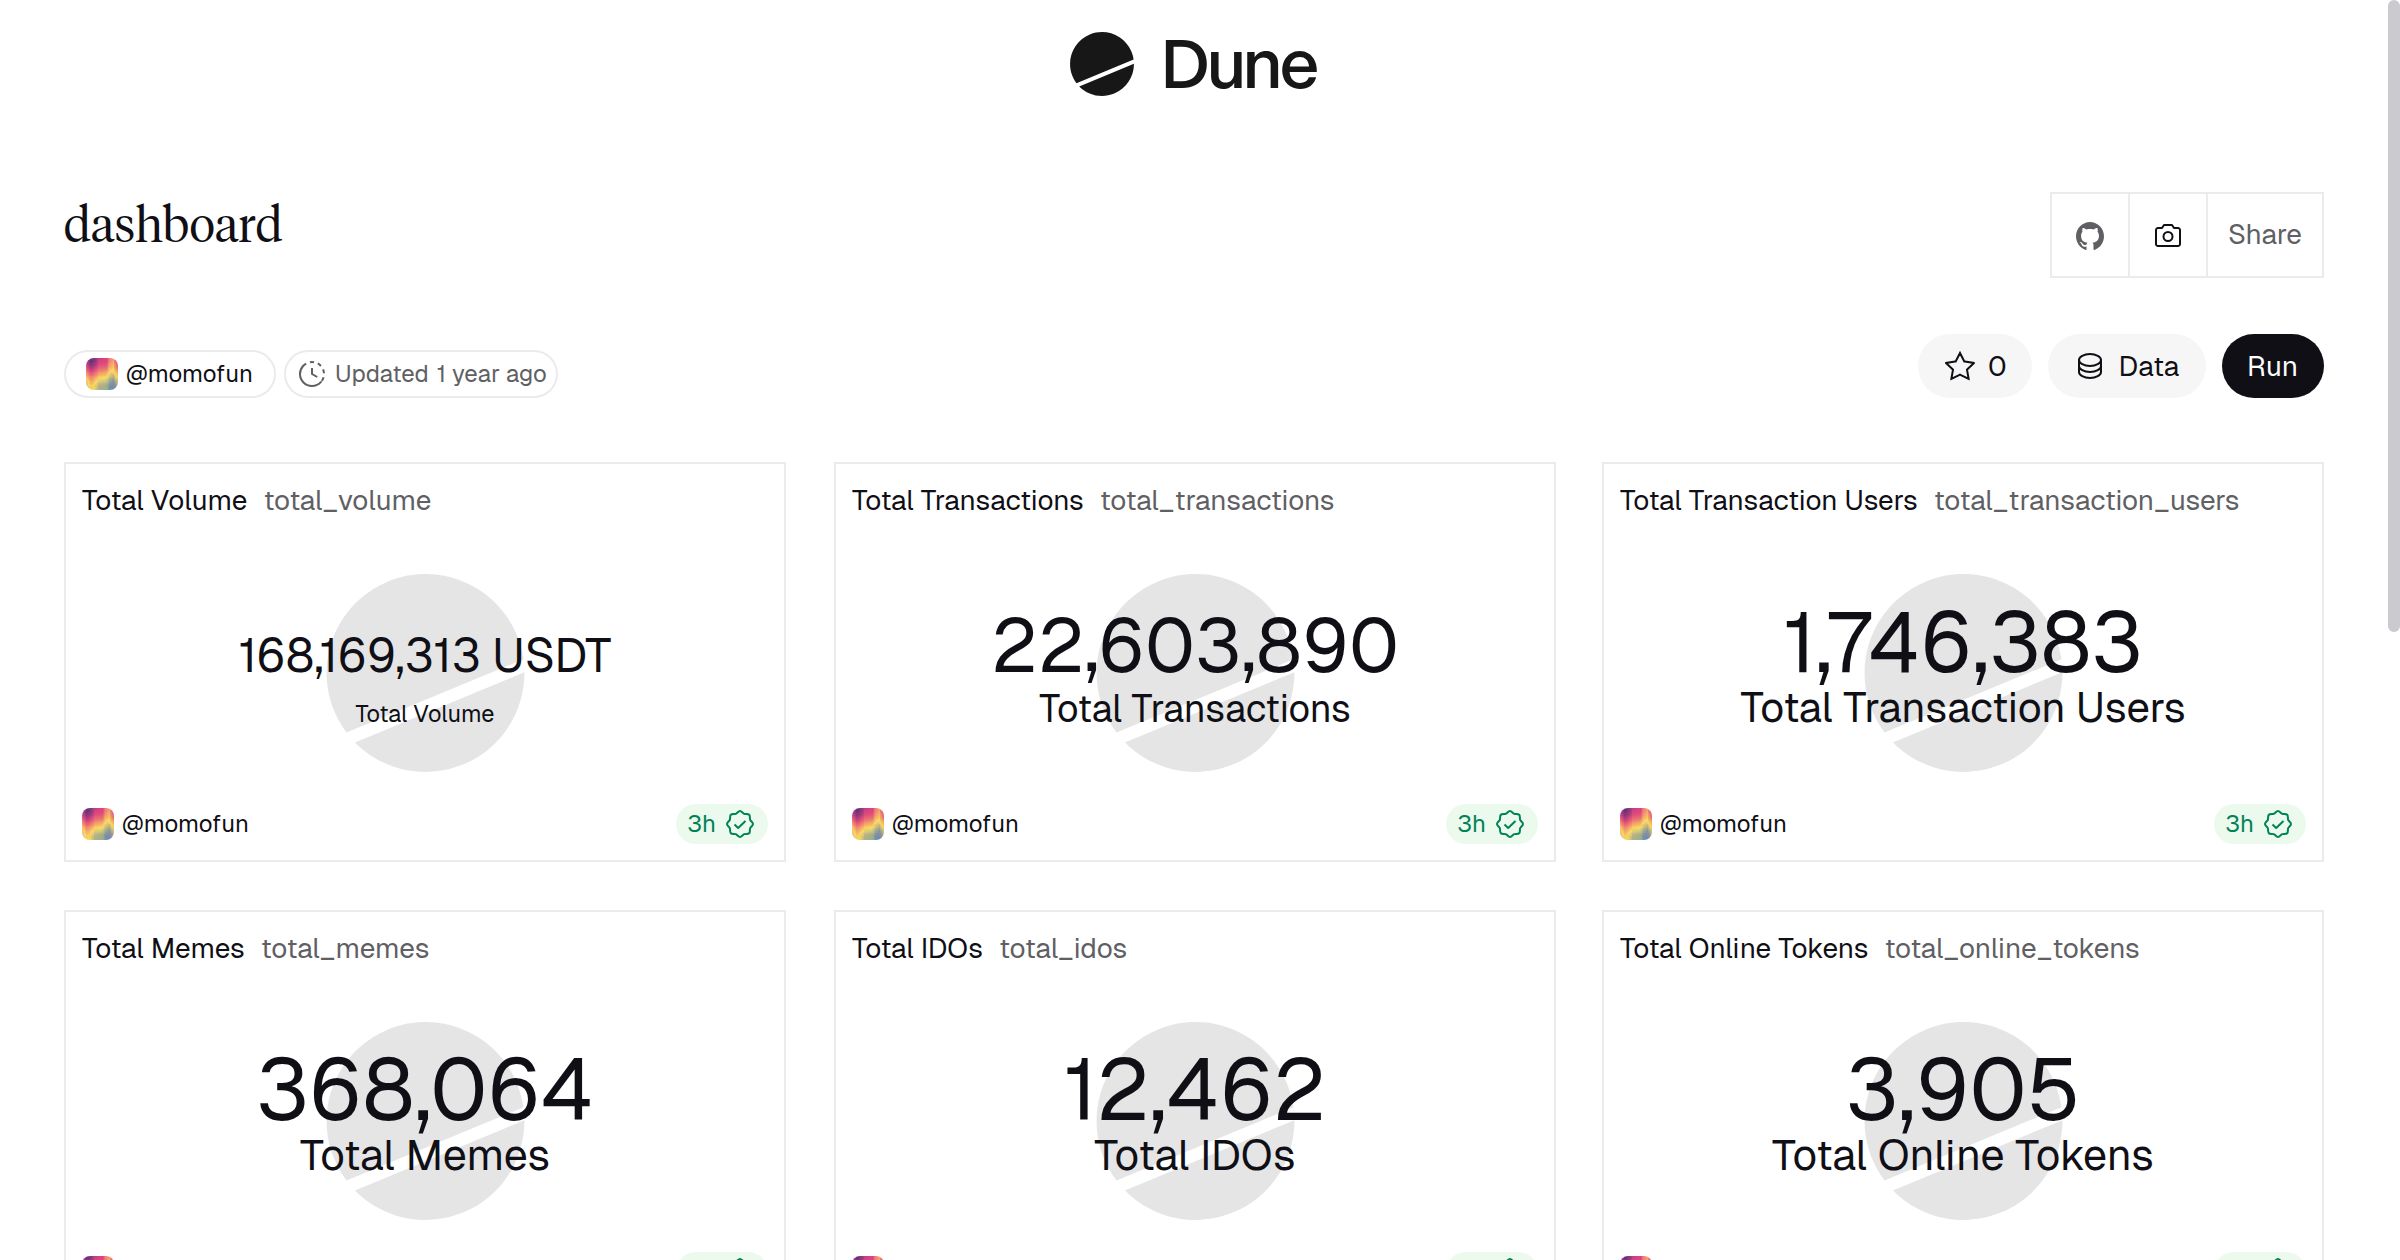Open the GitHub icon in the toolbar

(2089, 235)
